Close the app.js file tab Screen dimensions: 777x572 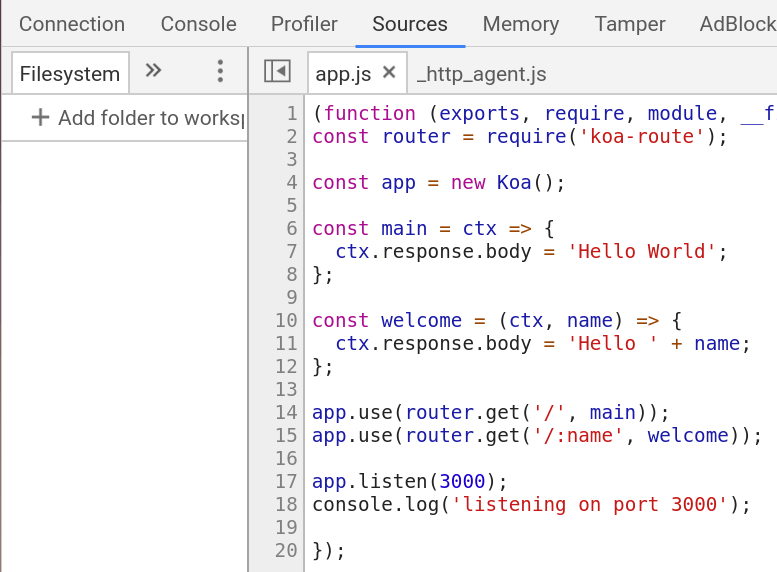coord(389,72)
